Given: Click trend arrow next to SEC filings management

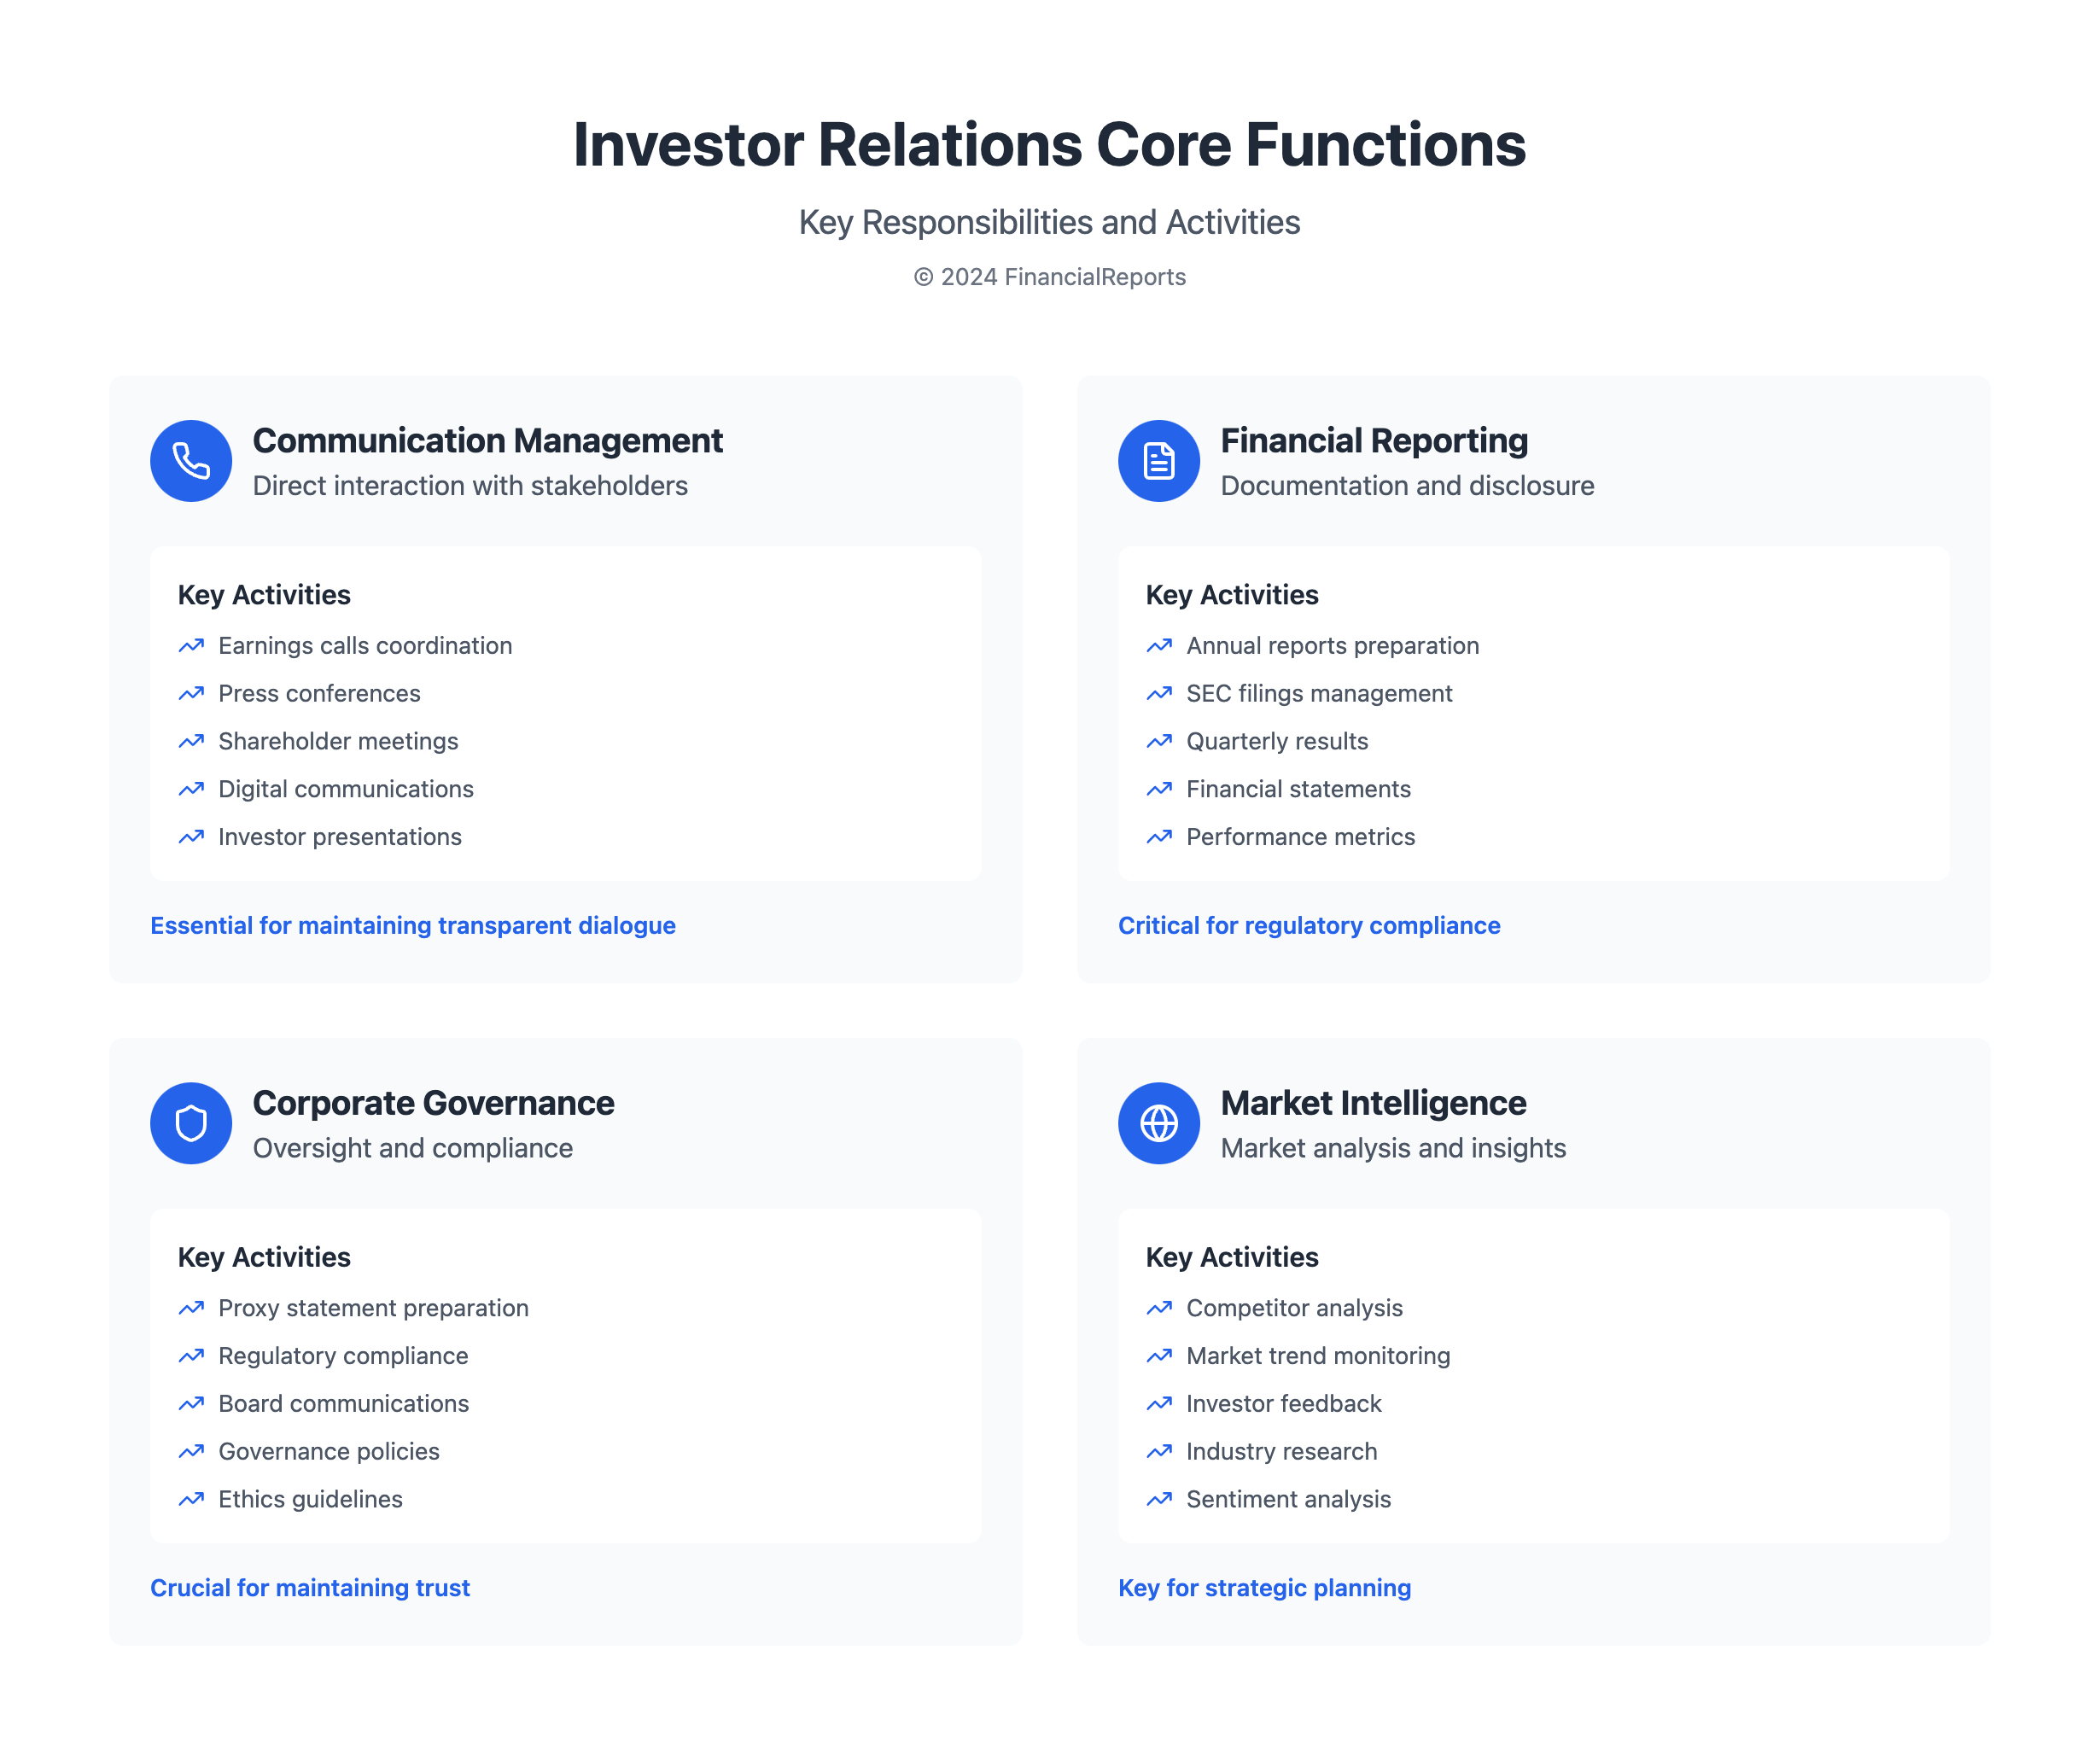Looking at the screenshot, I should click(x=1159, y=694).
